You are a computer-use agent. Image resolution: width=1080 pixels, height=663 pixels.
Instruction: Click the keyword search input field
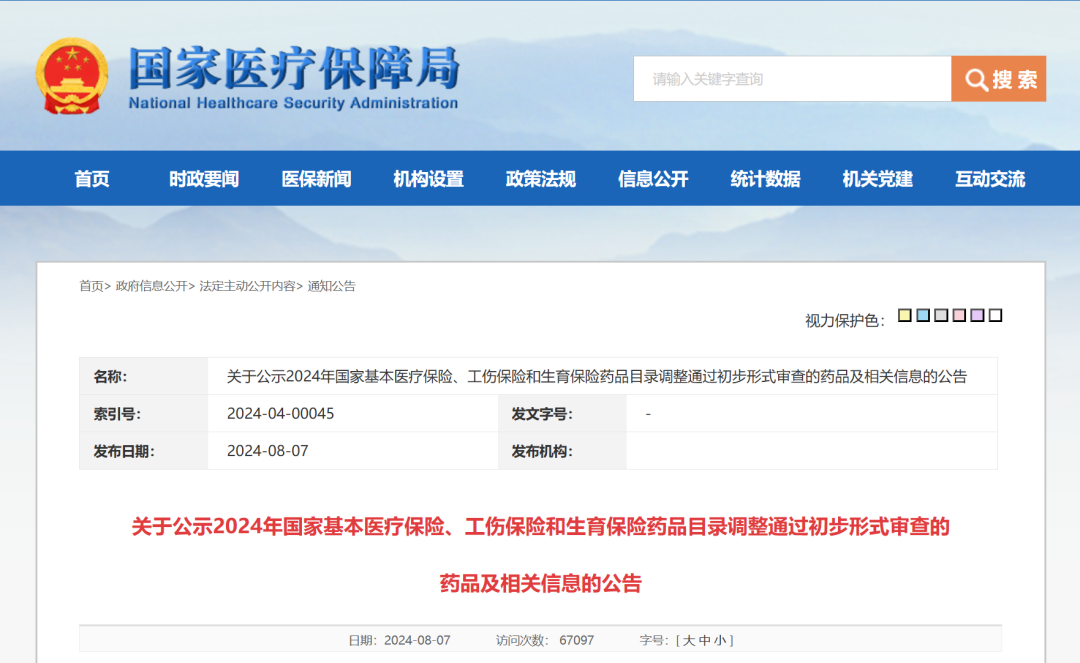pyautogui.click(x=790, y=79)
